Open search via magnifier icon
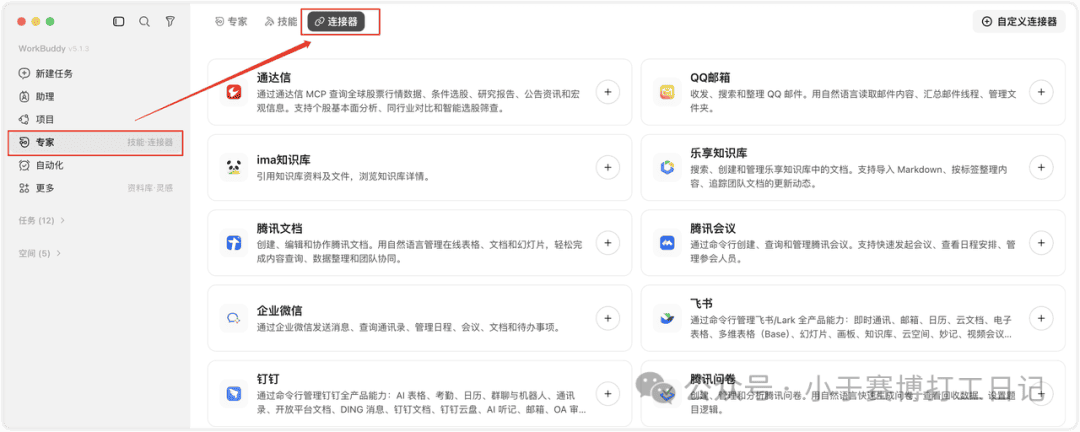The width and height of the screenshot is (1080, 432). (x=144, y=21)
